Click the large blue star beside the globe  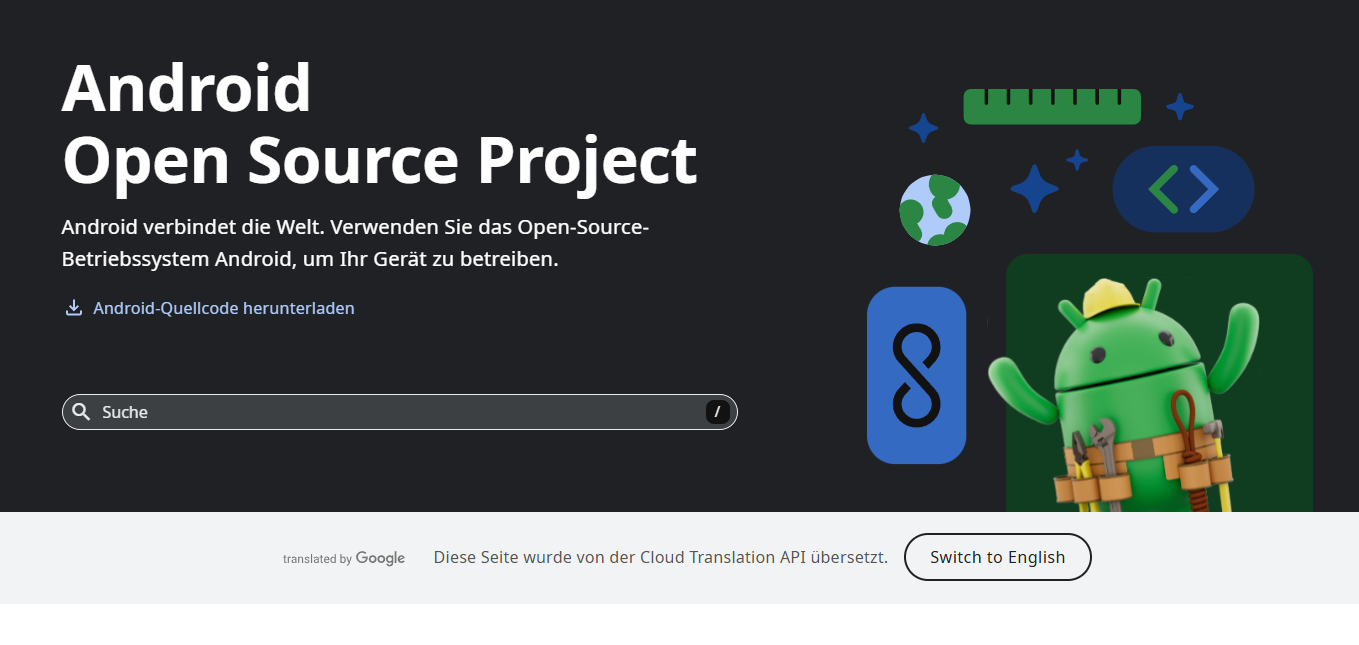(x=1033, y=188)
